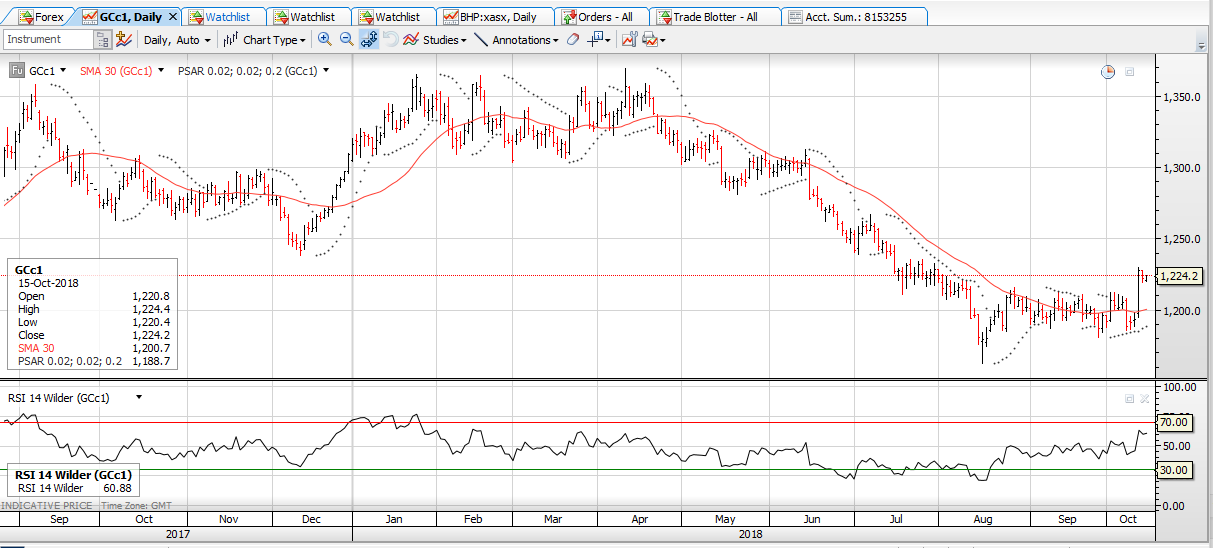
Task: Click the 100.00 RSI axis label
Action: click(x=1178, y=387)
